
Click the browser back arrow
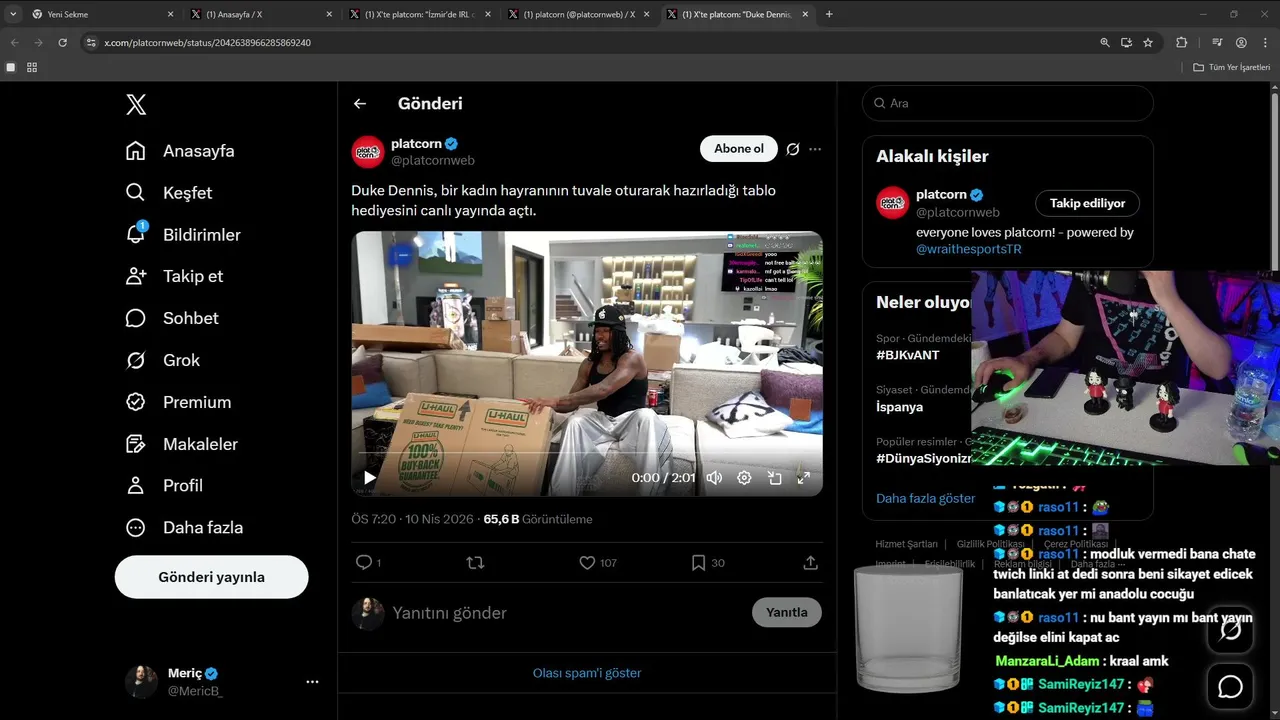click(x=15, y=43)
